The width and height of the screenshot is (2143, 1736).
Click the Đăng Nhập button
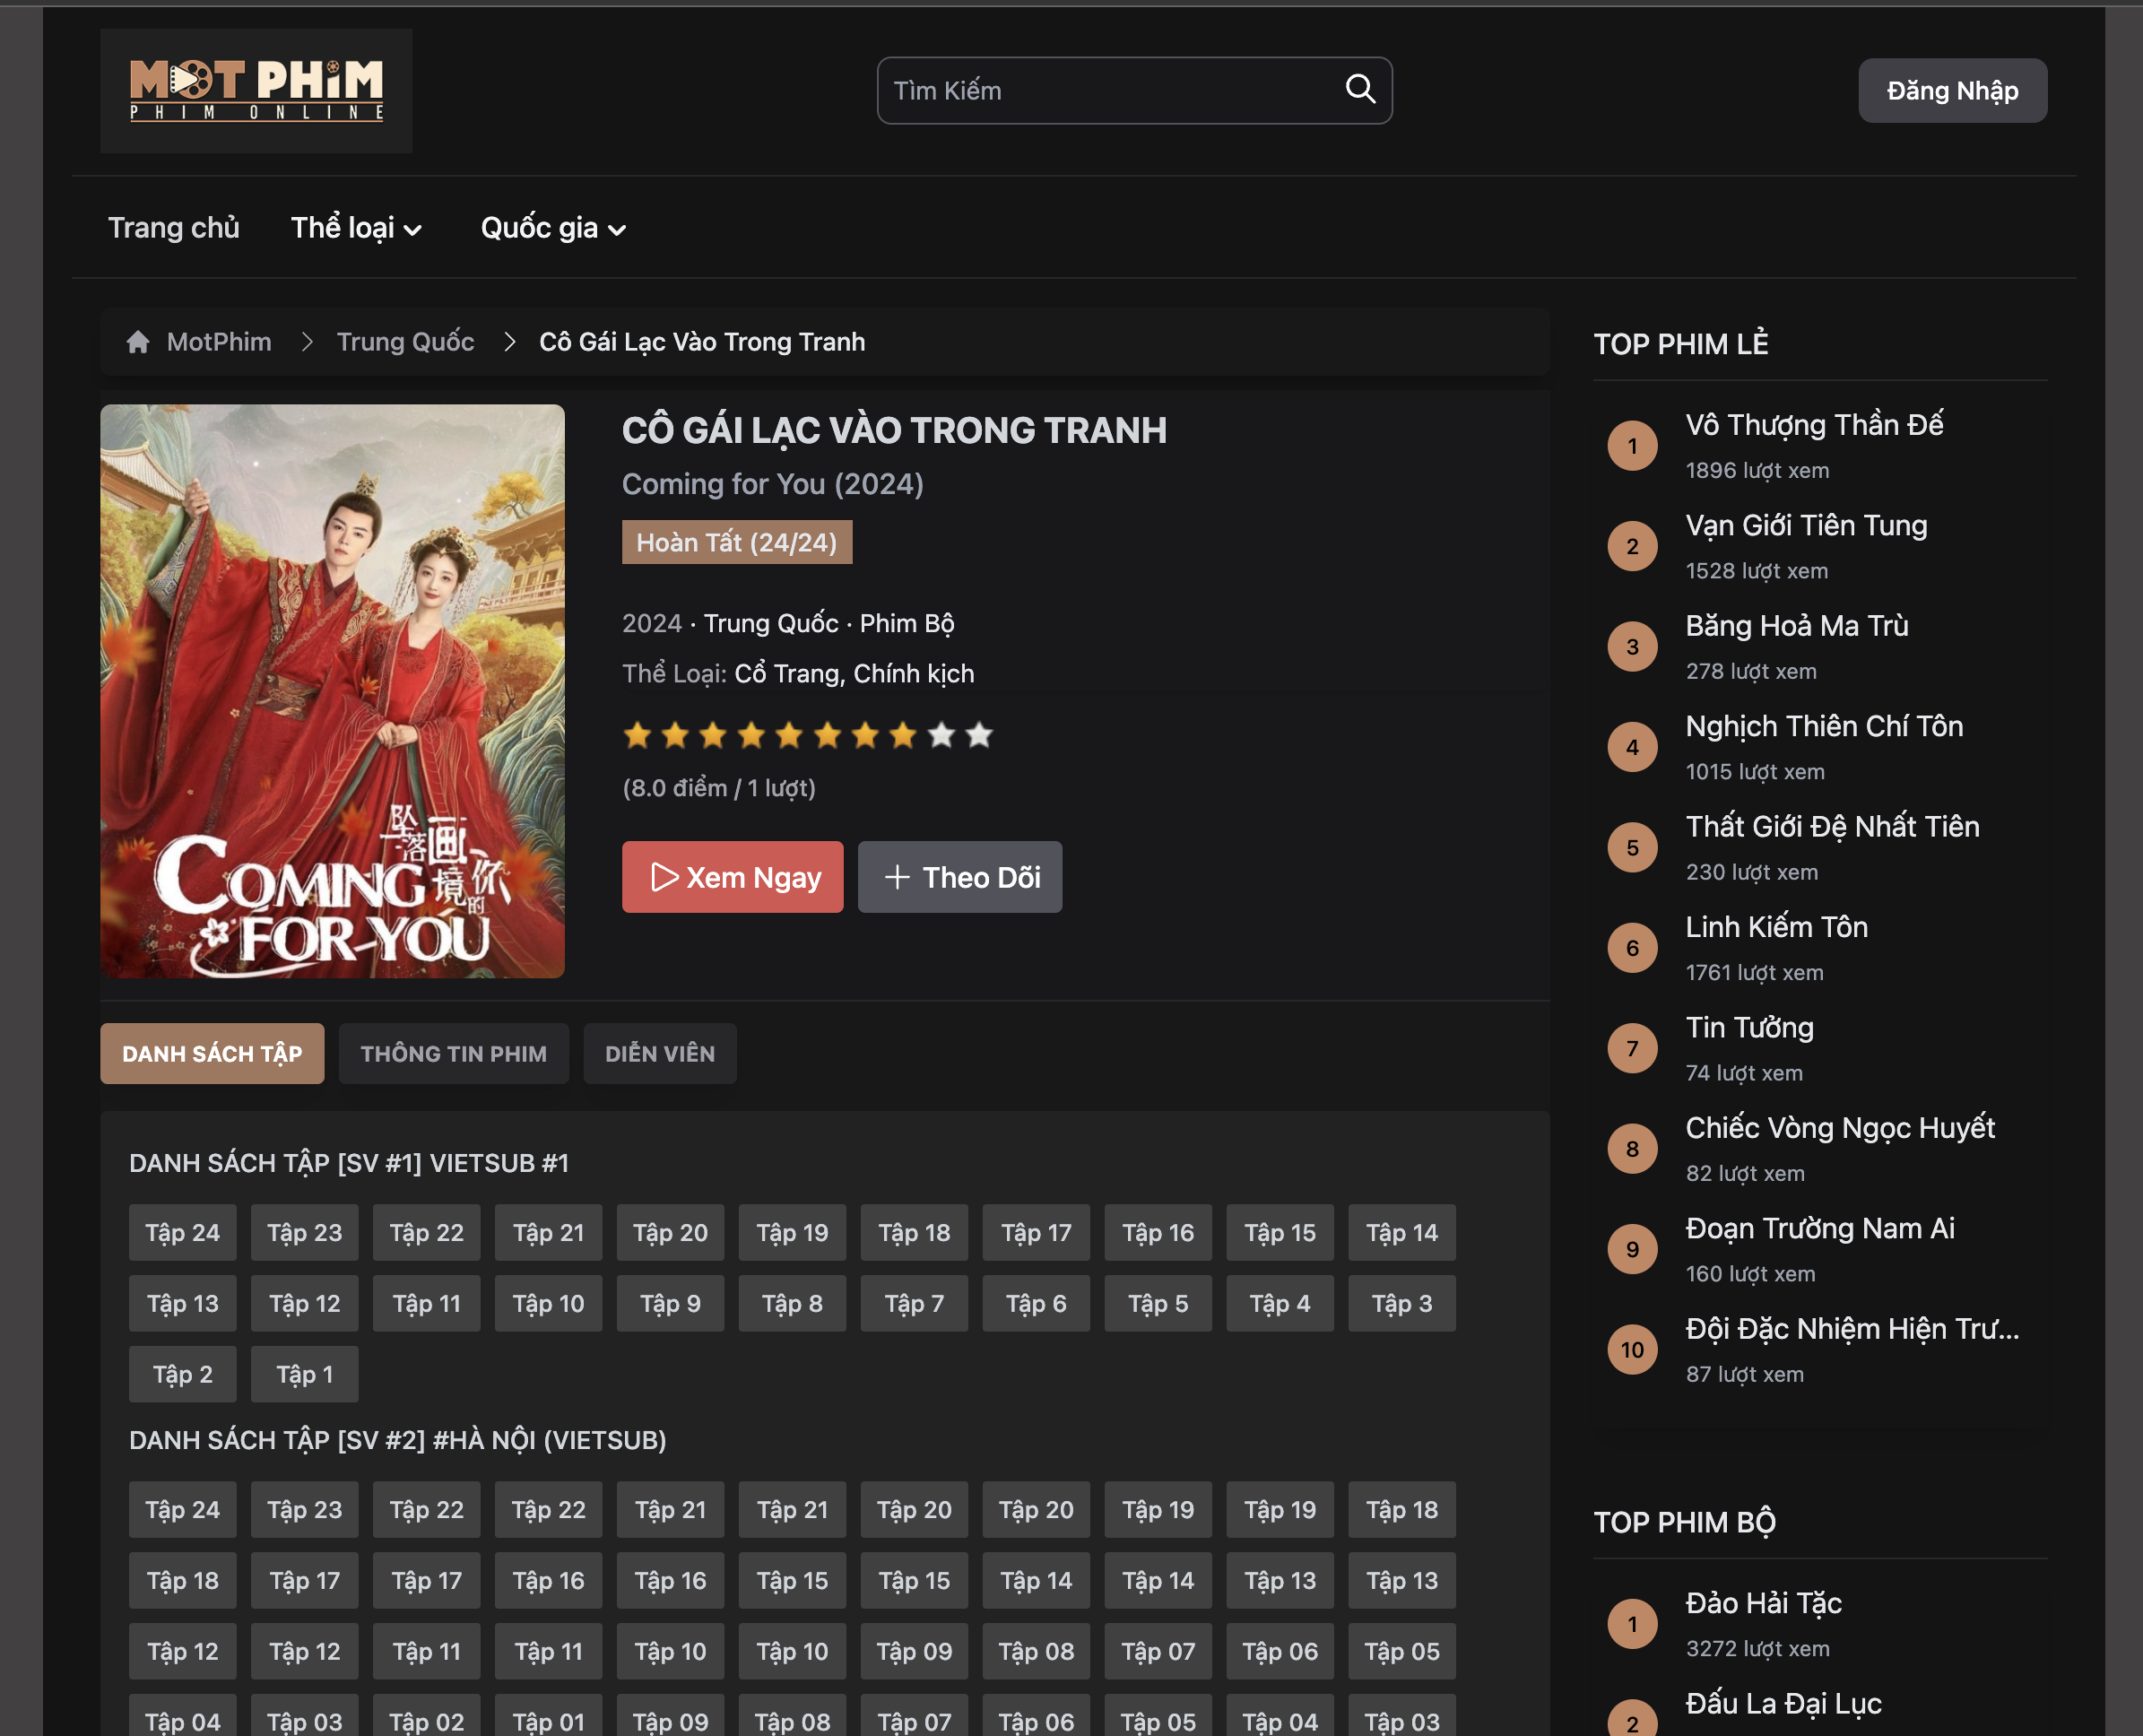[1951, 91]
